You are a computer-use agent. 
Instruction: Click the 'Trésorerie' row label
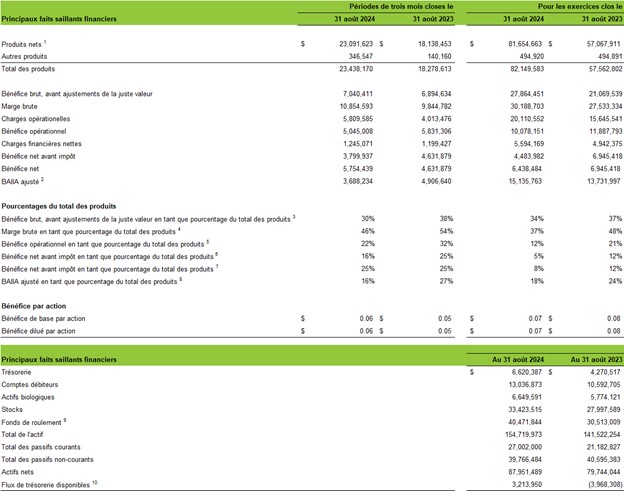coord(16,372)
